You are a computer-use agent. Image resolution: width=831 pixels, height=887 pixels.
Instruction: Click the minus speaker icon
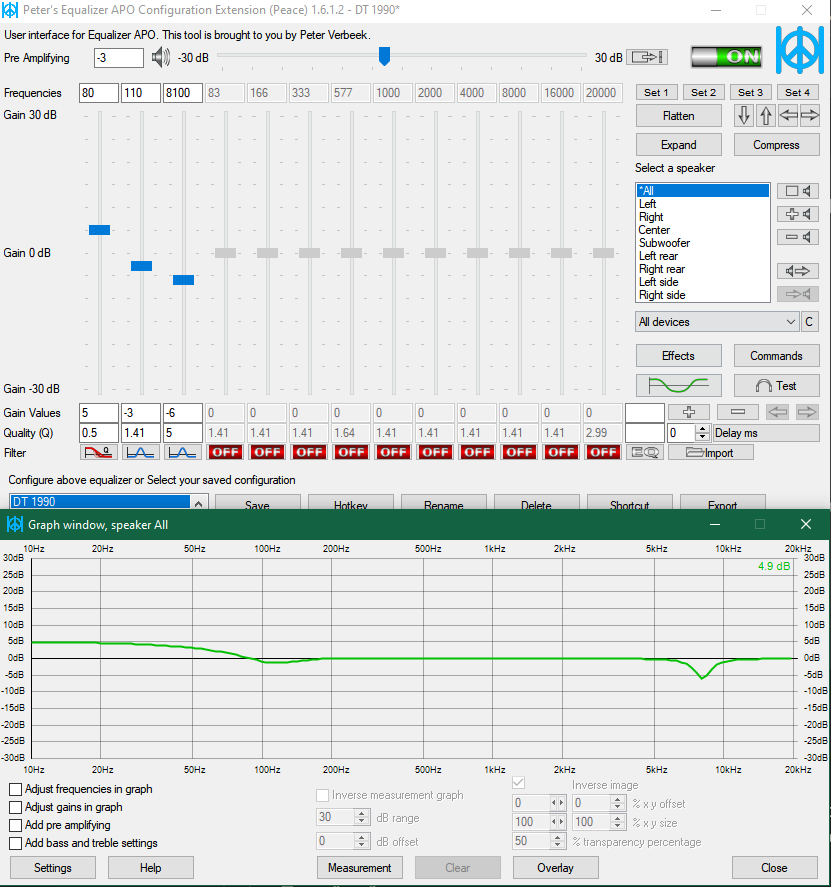tap(798, 237)
